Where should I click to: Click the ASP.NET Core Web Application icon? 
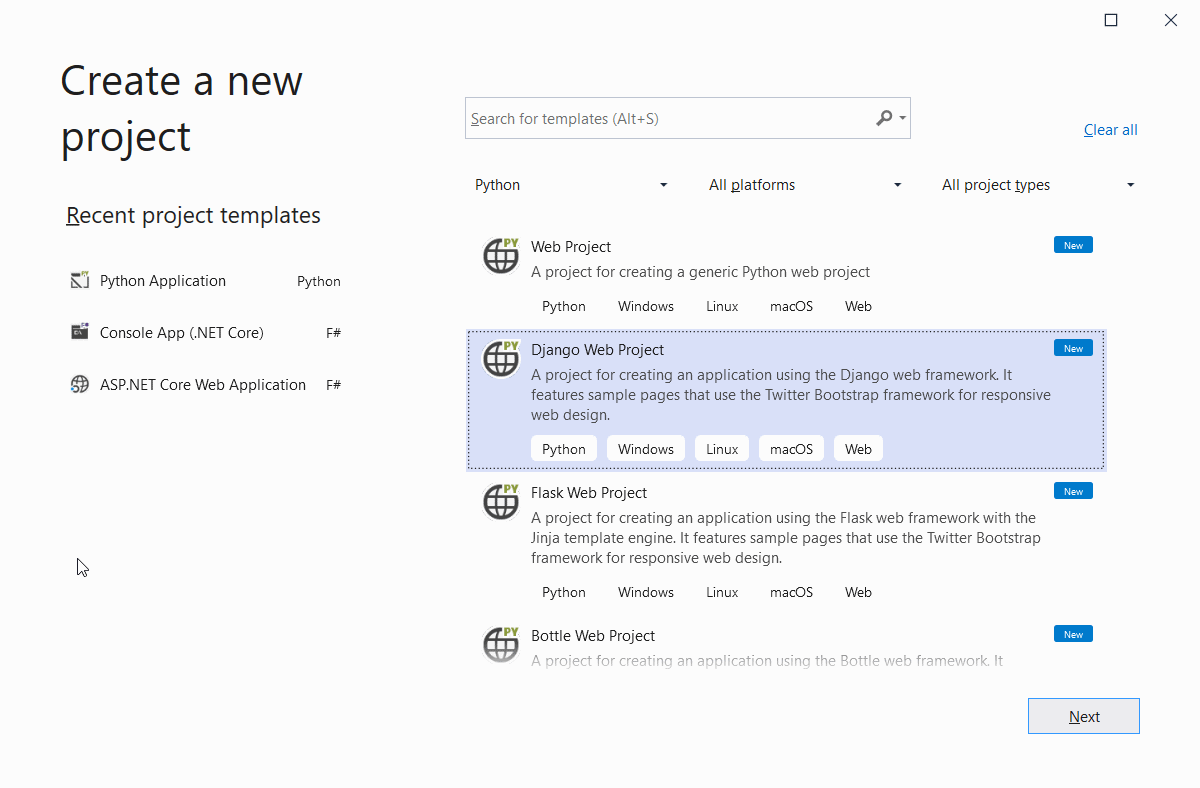(x=80, y=385)
